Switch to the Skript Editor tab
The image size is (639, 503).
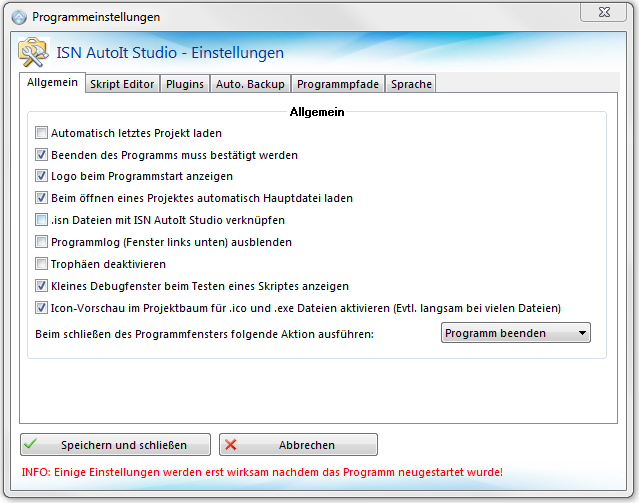pyautogui.click(x=122, y=84)
